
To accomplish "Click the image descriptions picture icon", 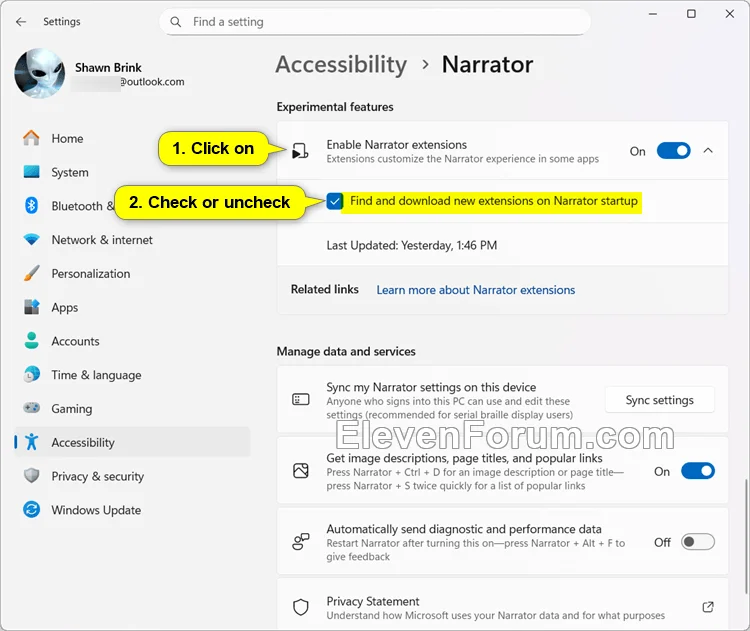I will (301, 471).
